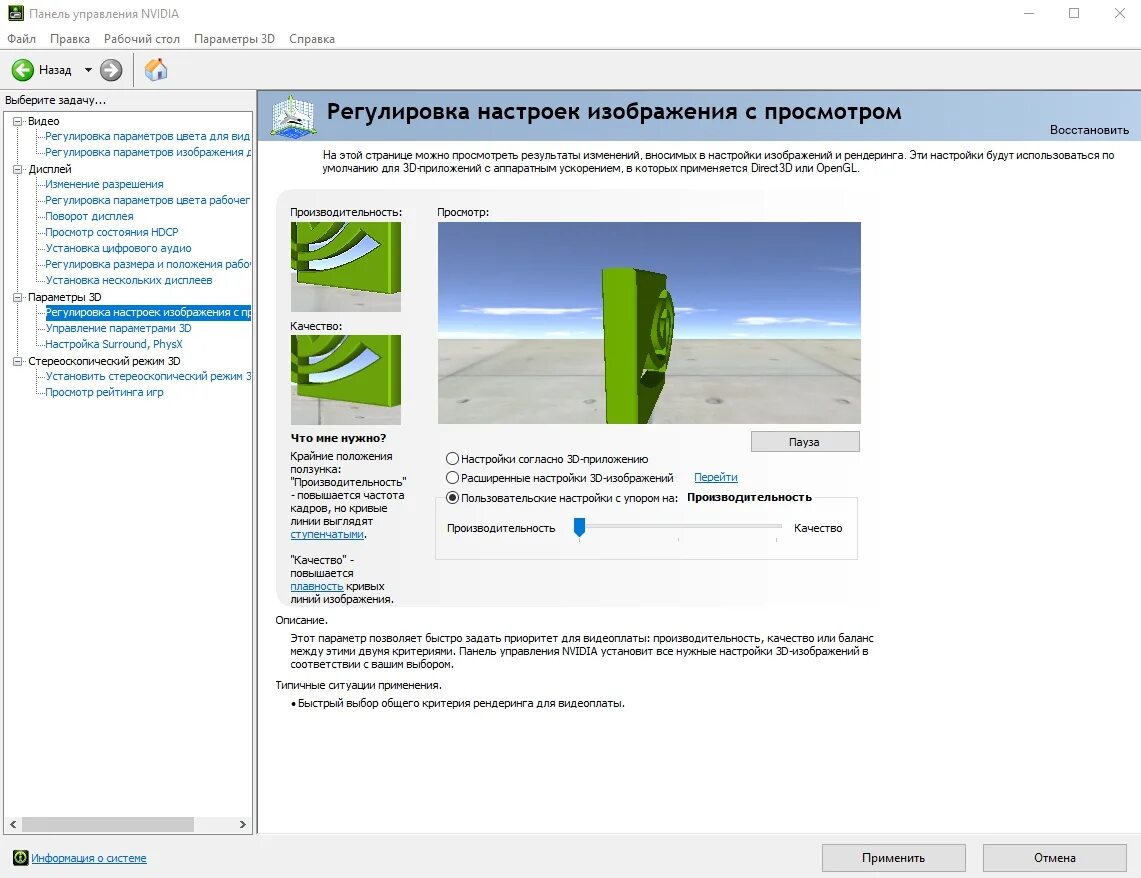Open Установить стереоскопический режим 3D
Screen dimensions: 1141x878
click(148, 376)
